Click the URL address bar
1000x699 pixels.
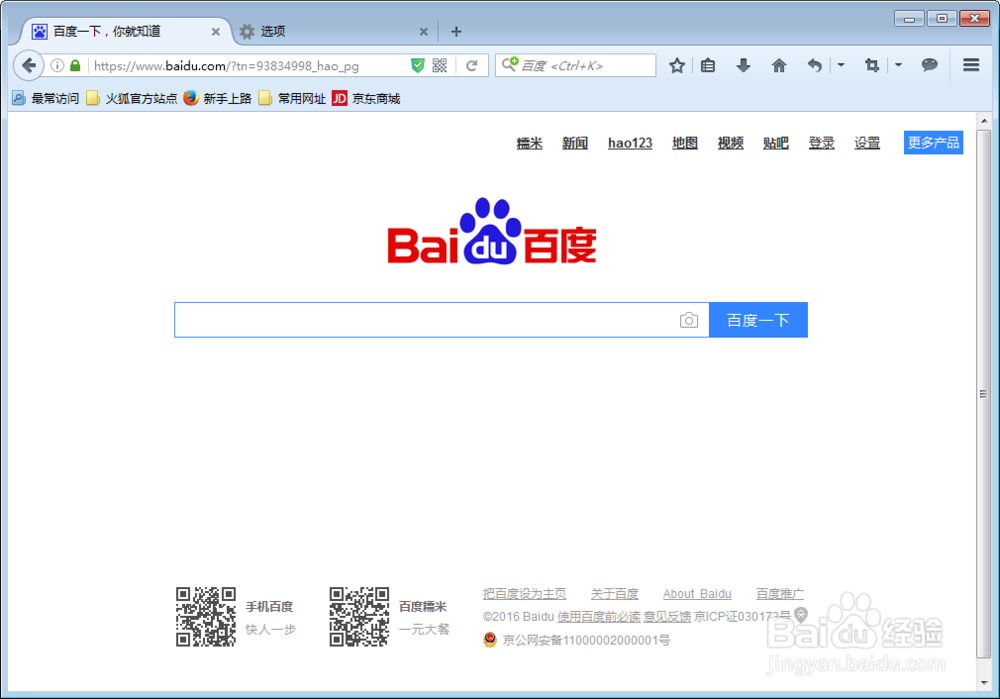click(x=249, y=66)
